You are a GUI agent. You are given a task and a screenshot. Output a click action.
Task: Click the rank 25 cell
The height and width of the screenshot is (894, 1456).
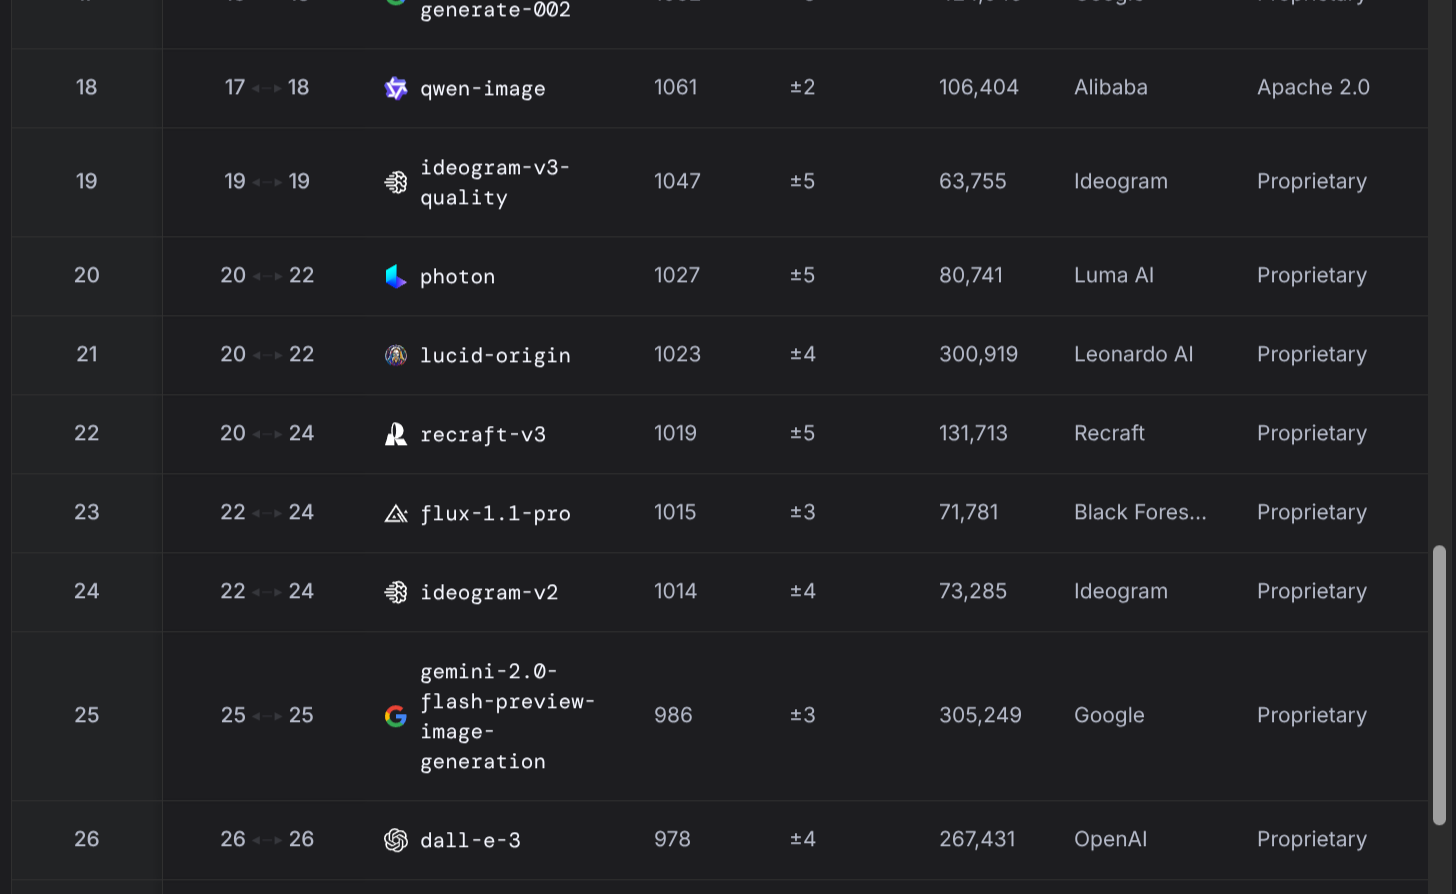pyautogui.click(x=87, y=716)
